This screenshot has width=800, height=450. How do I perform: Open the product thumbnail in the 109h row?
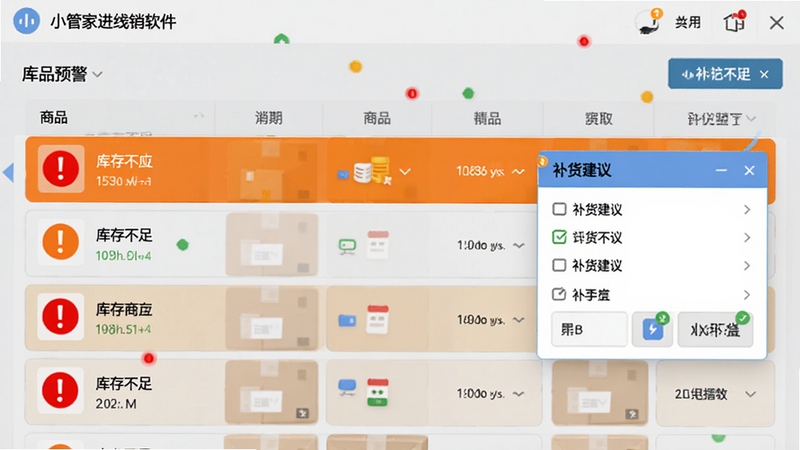pyautogui.click(x=271, y=244)
